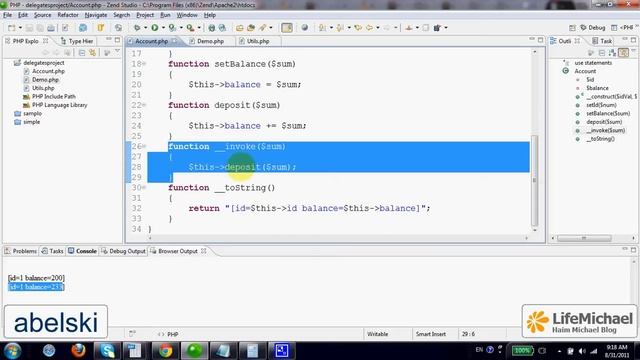
Task: Click the External Tools toolbar icon
Action: click(190, 28)
